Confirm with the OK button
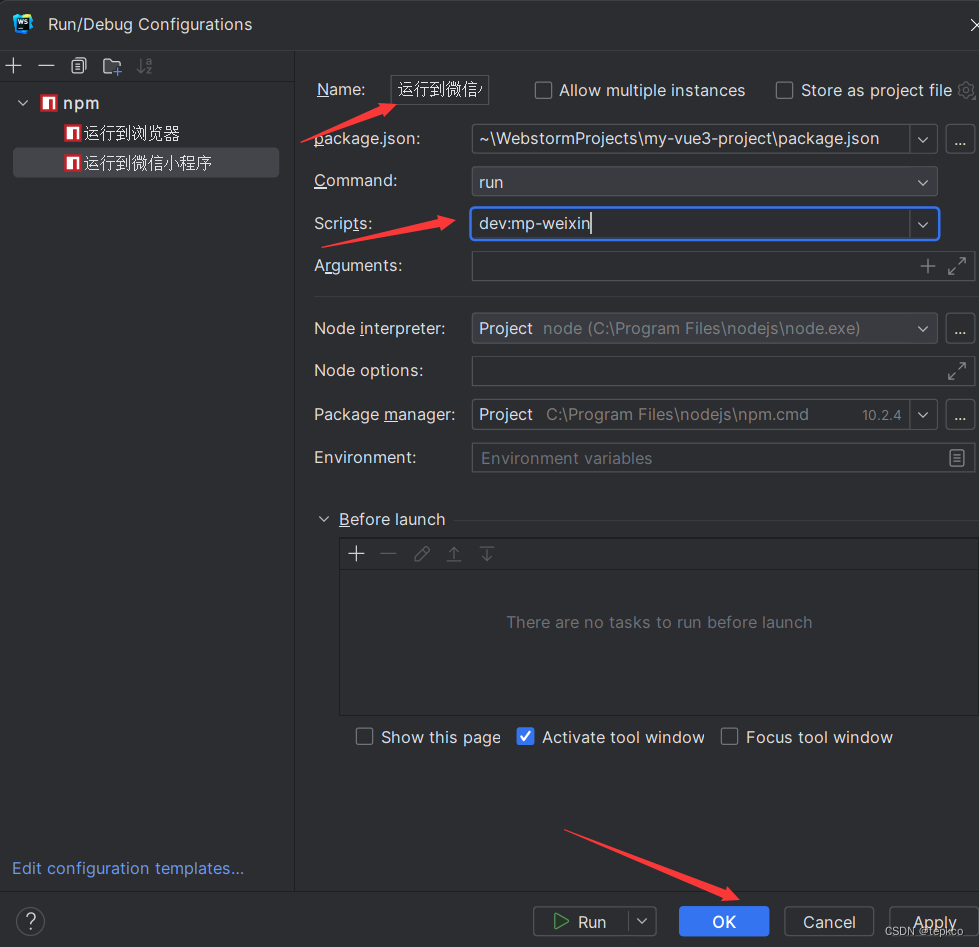The height and width of the screenshot is (947, 979). click(x=724, y=921)
